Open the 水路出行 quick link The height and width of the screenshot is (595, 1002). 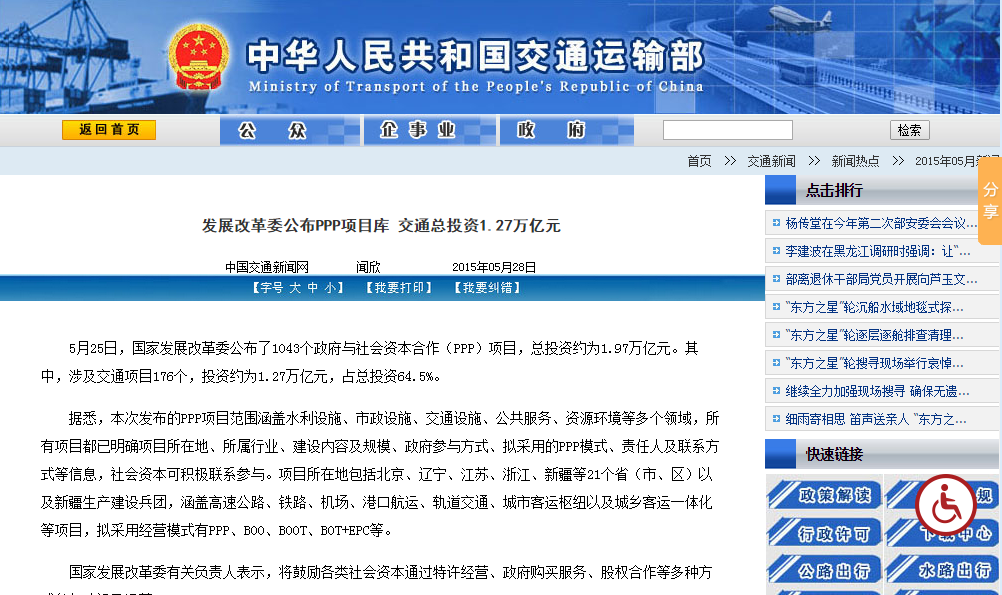tap(942, 570)
